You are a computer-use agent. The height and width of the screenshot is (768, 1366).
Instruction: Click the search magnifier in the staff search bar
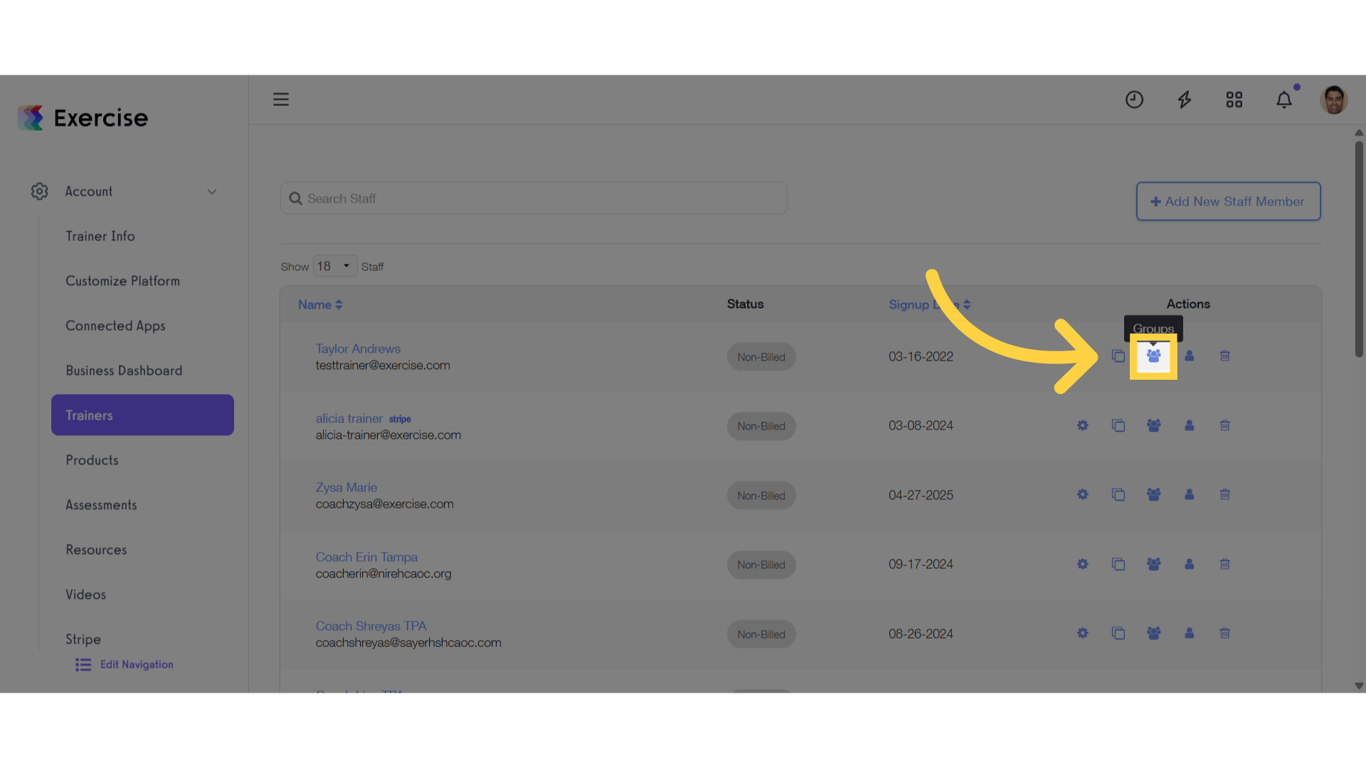coord(295,198)
